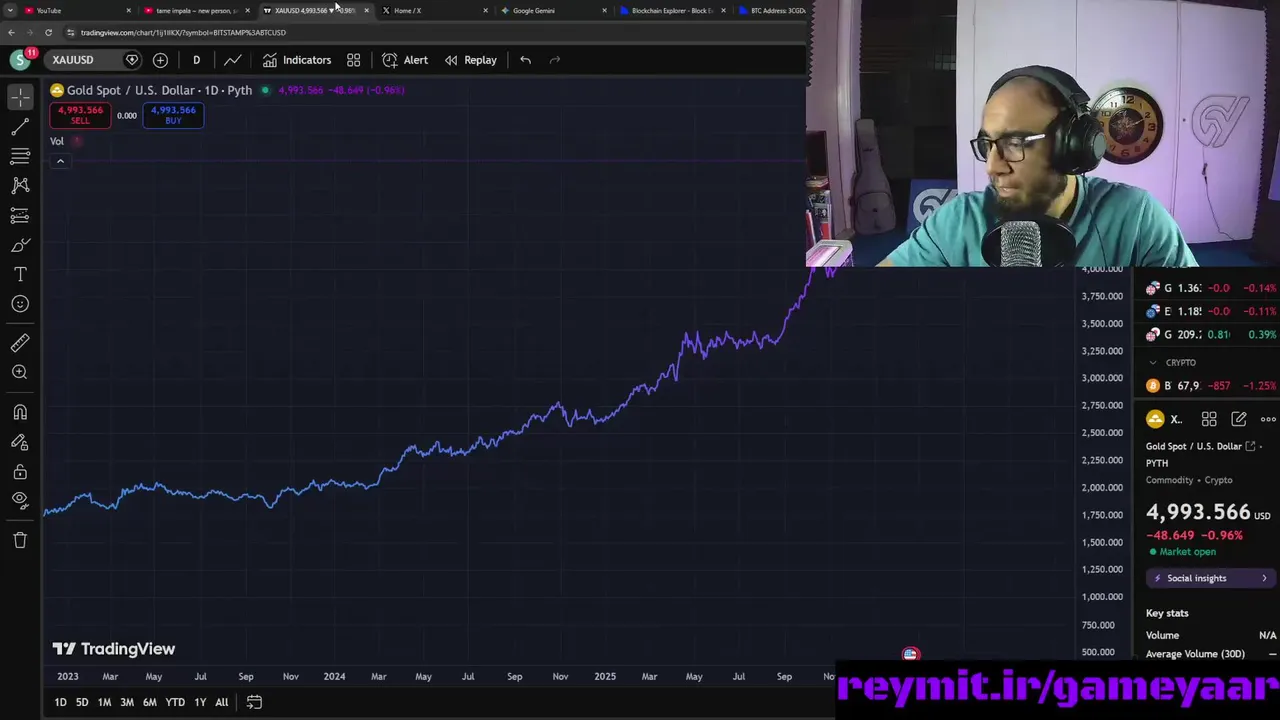Image resolution: width=1280 pixels, height=720 pixels.
Task: Select the 1D date range
Action: point(60,702)
